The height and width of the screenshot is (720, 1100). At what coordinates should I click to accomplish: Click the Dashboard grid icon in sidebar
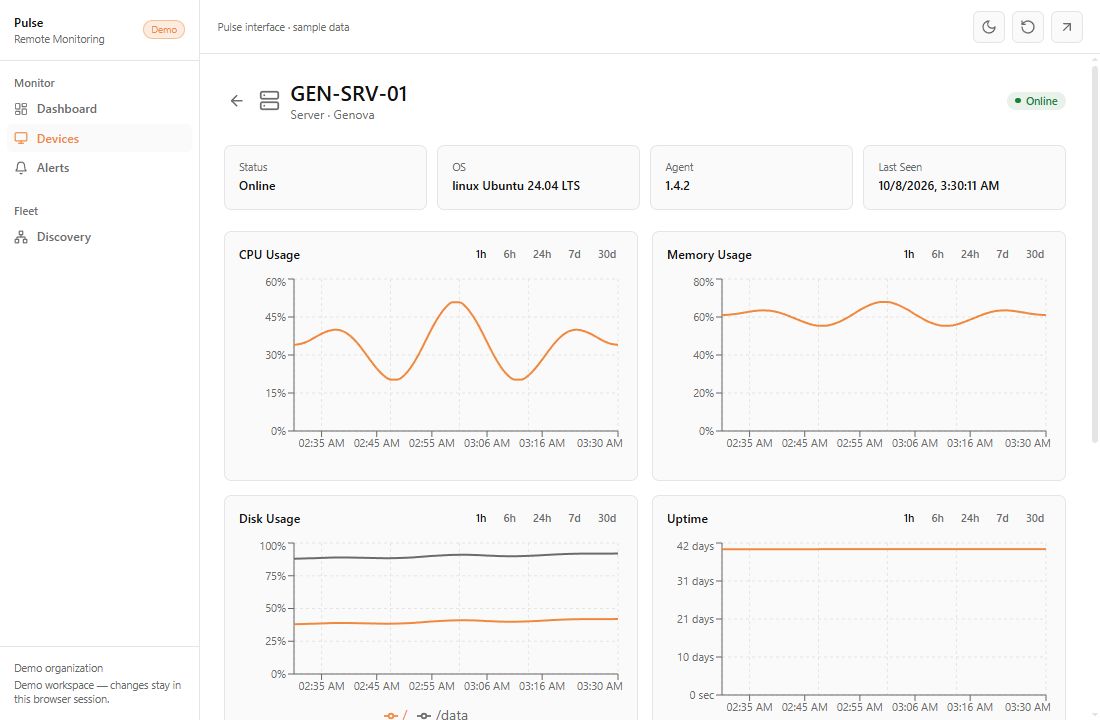click(21, 109)
